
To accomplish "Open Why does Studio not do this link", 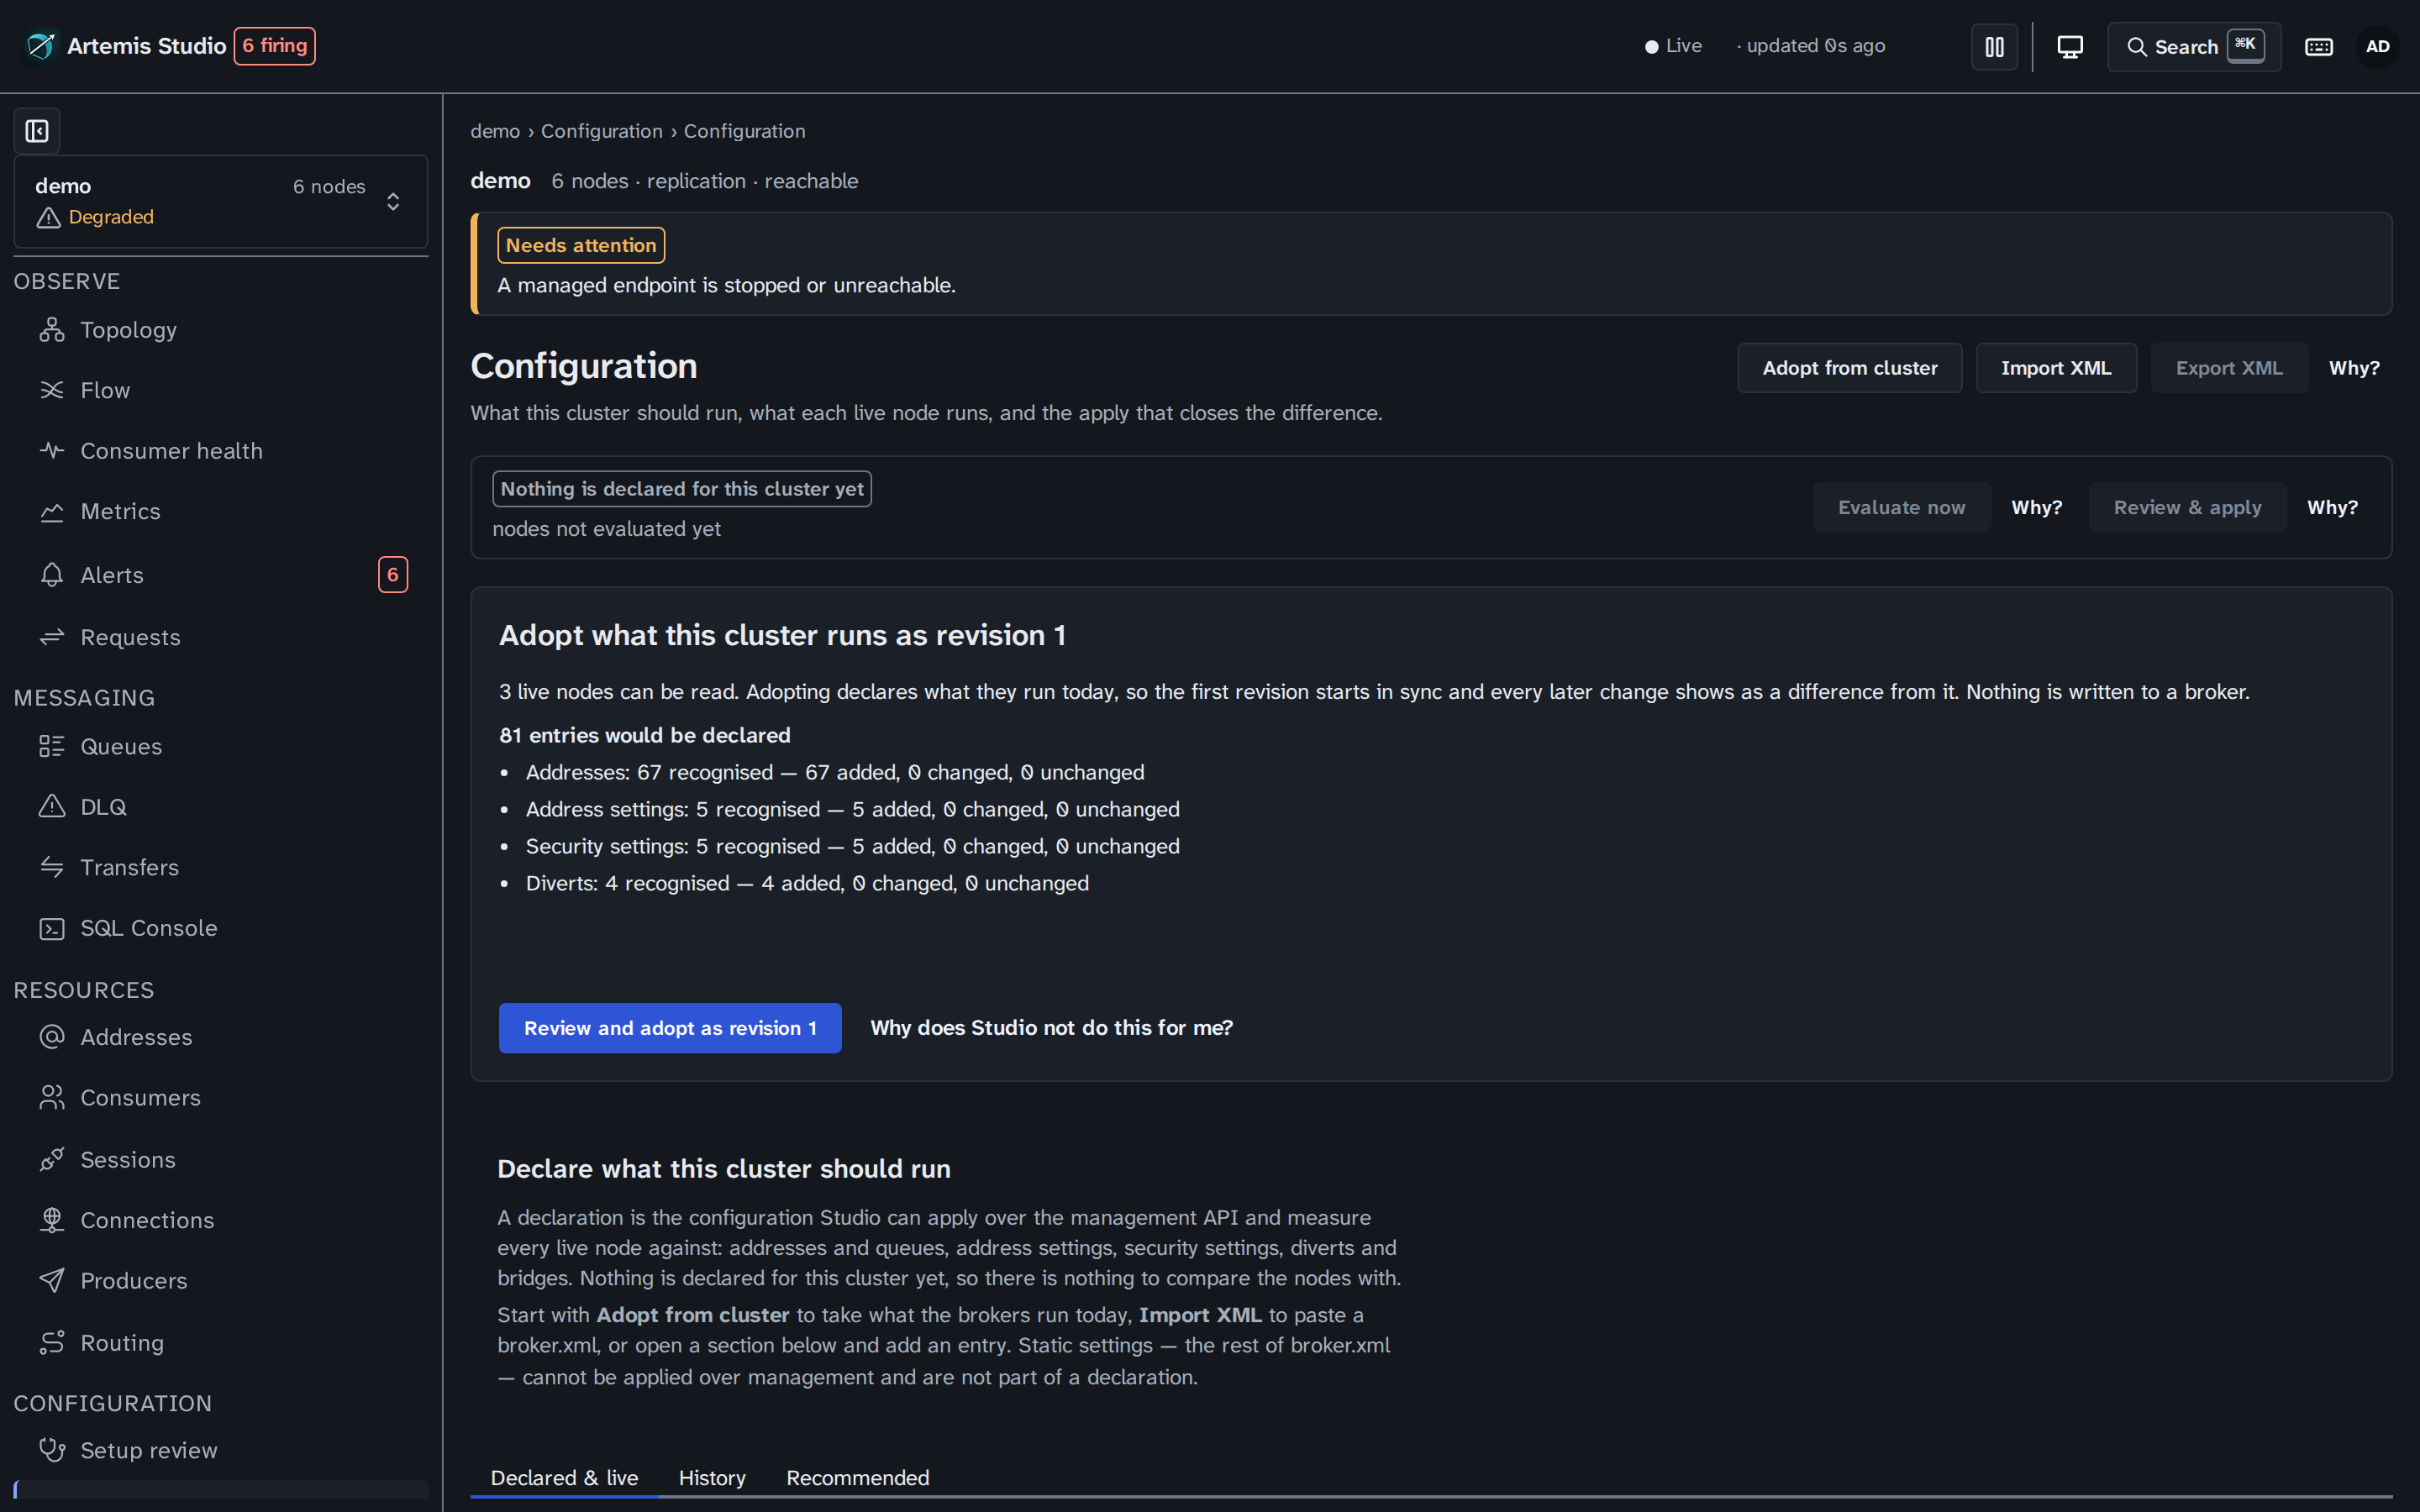I will tap(1051, 1028).
